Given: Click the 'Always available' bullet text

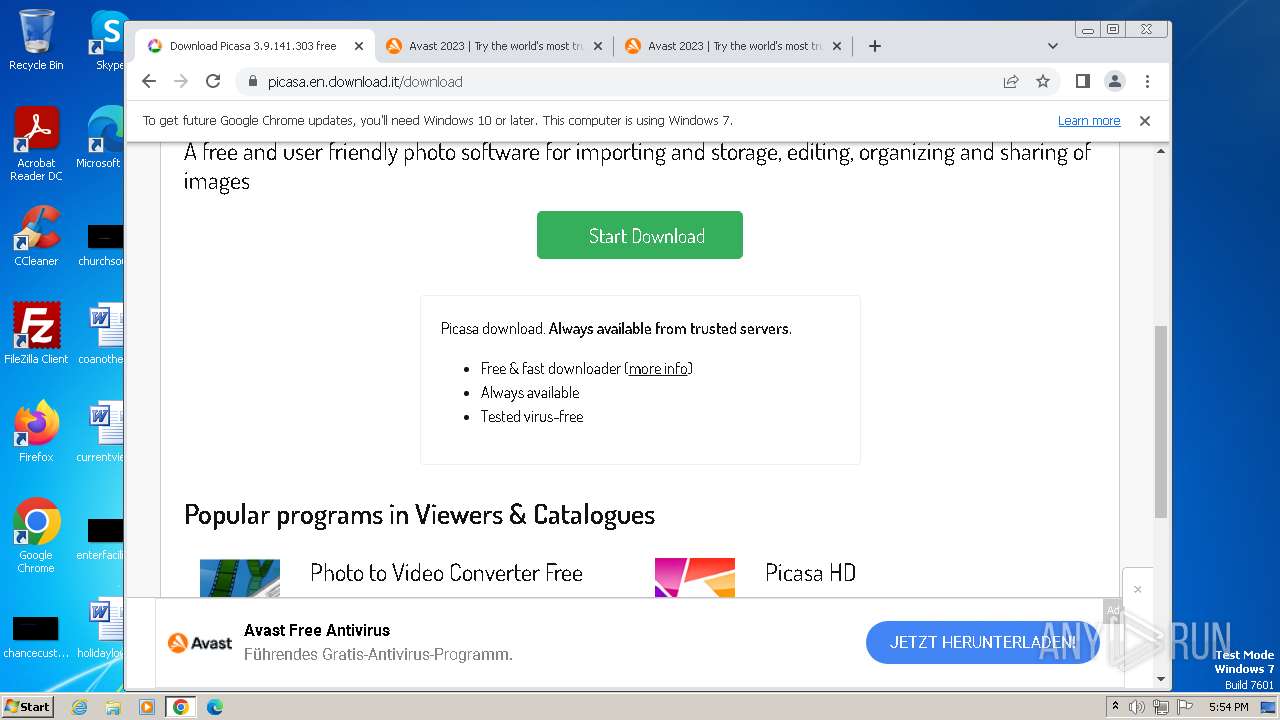Looking at the screenshot, I should click(x=529, y=392).
